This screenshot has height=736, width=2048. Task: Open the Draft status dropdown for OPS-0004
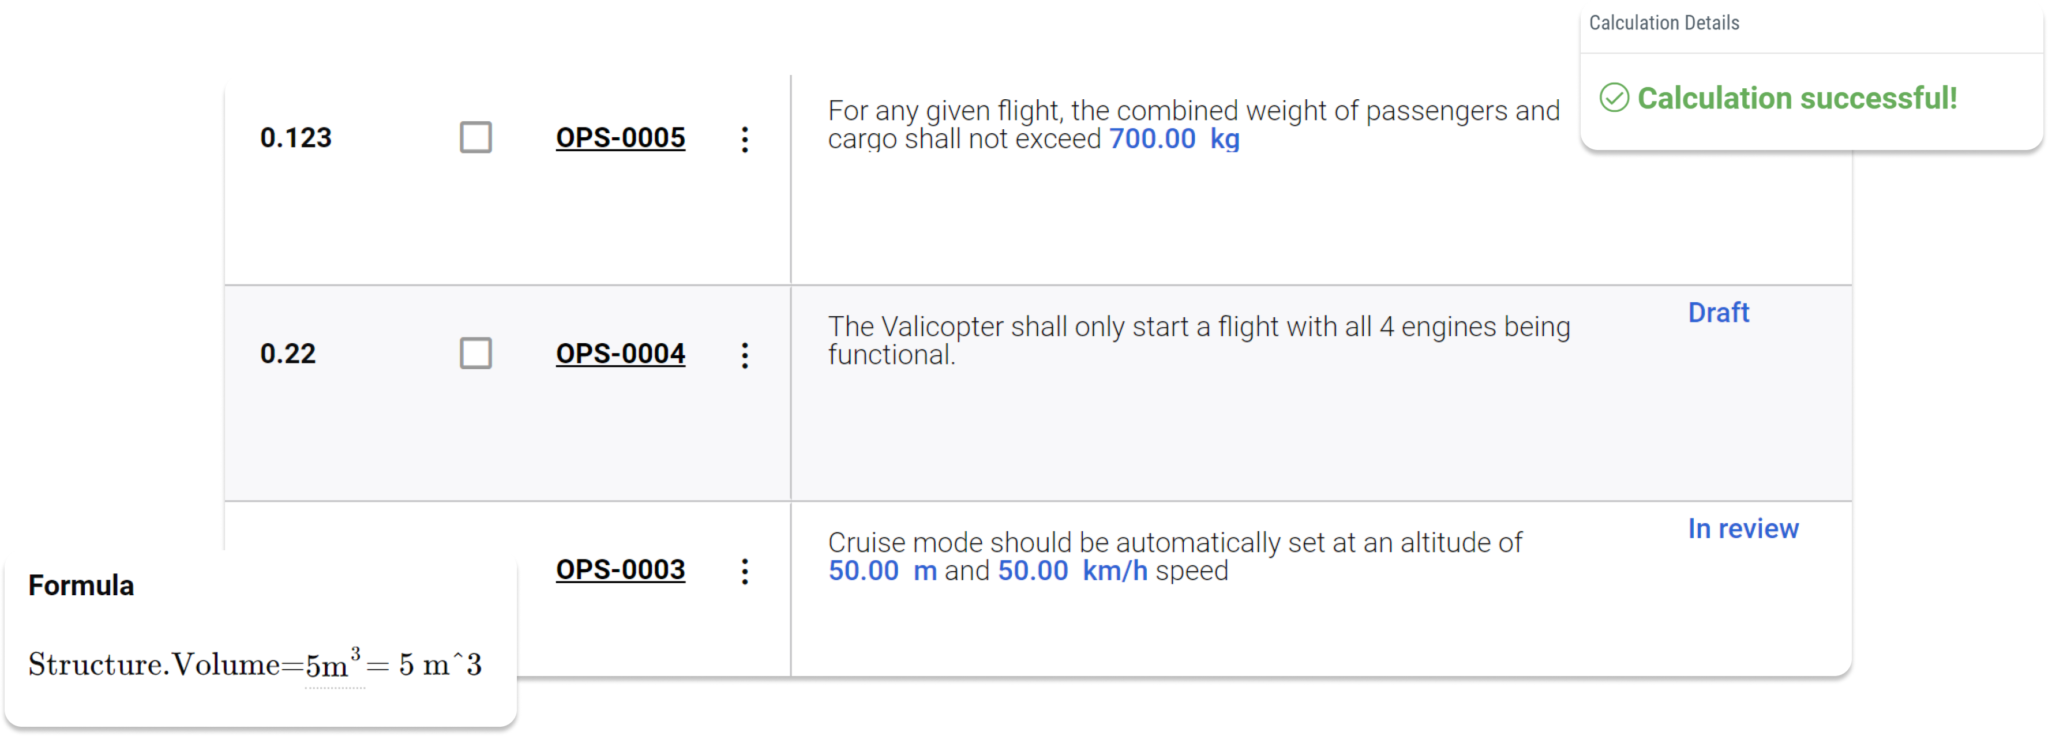[1717, 312]
